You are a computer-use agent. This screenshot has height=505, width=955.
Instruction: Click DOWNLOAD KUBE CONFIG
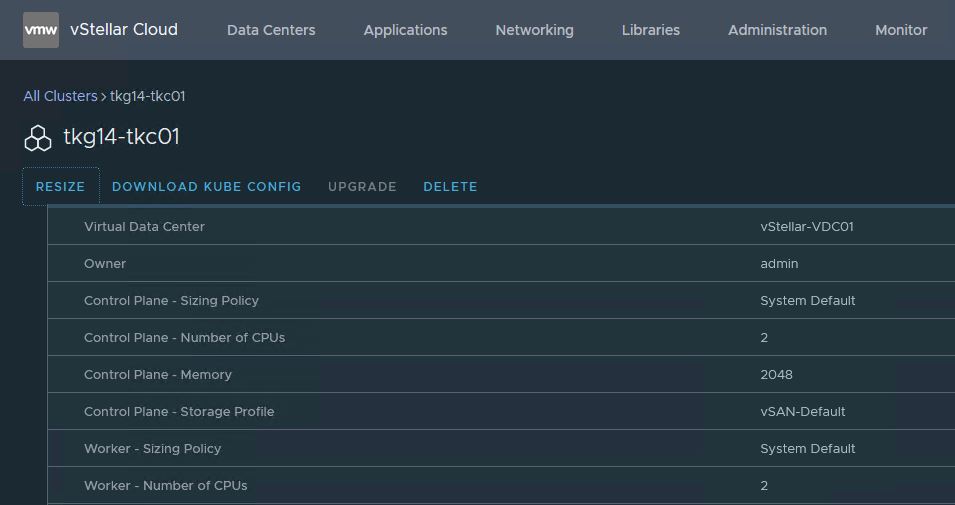[206, 187]
